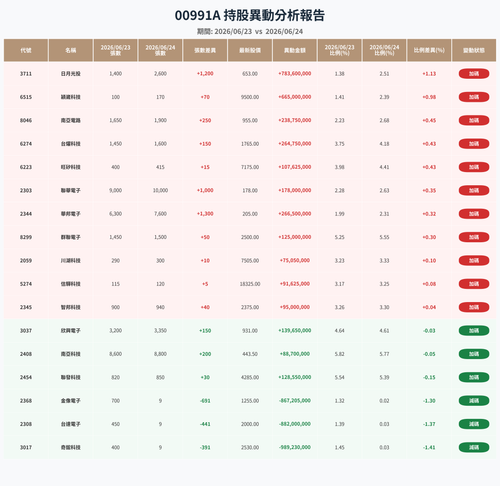Screen dimensions: 500x486
Task: Click the 名稱 column header
Action: pyautogui.click(x=71, y=50)
